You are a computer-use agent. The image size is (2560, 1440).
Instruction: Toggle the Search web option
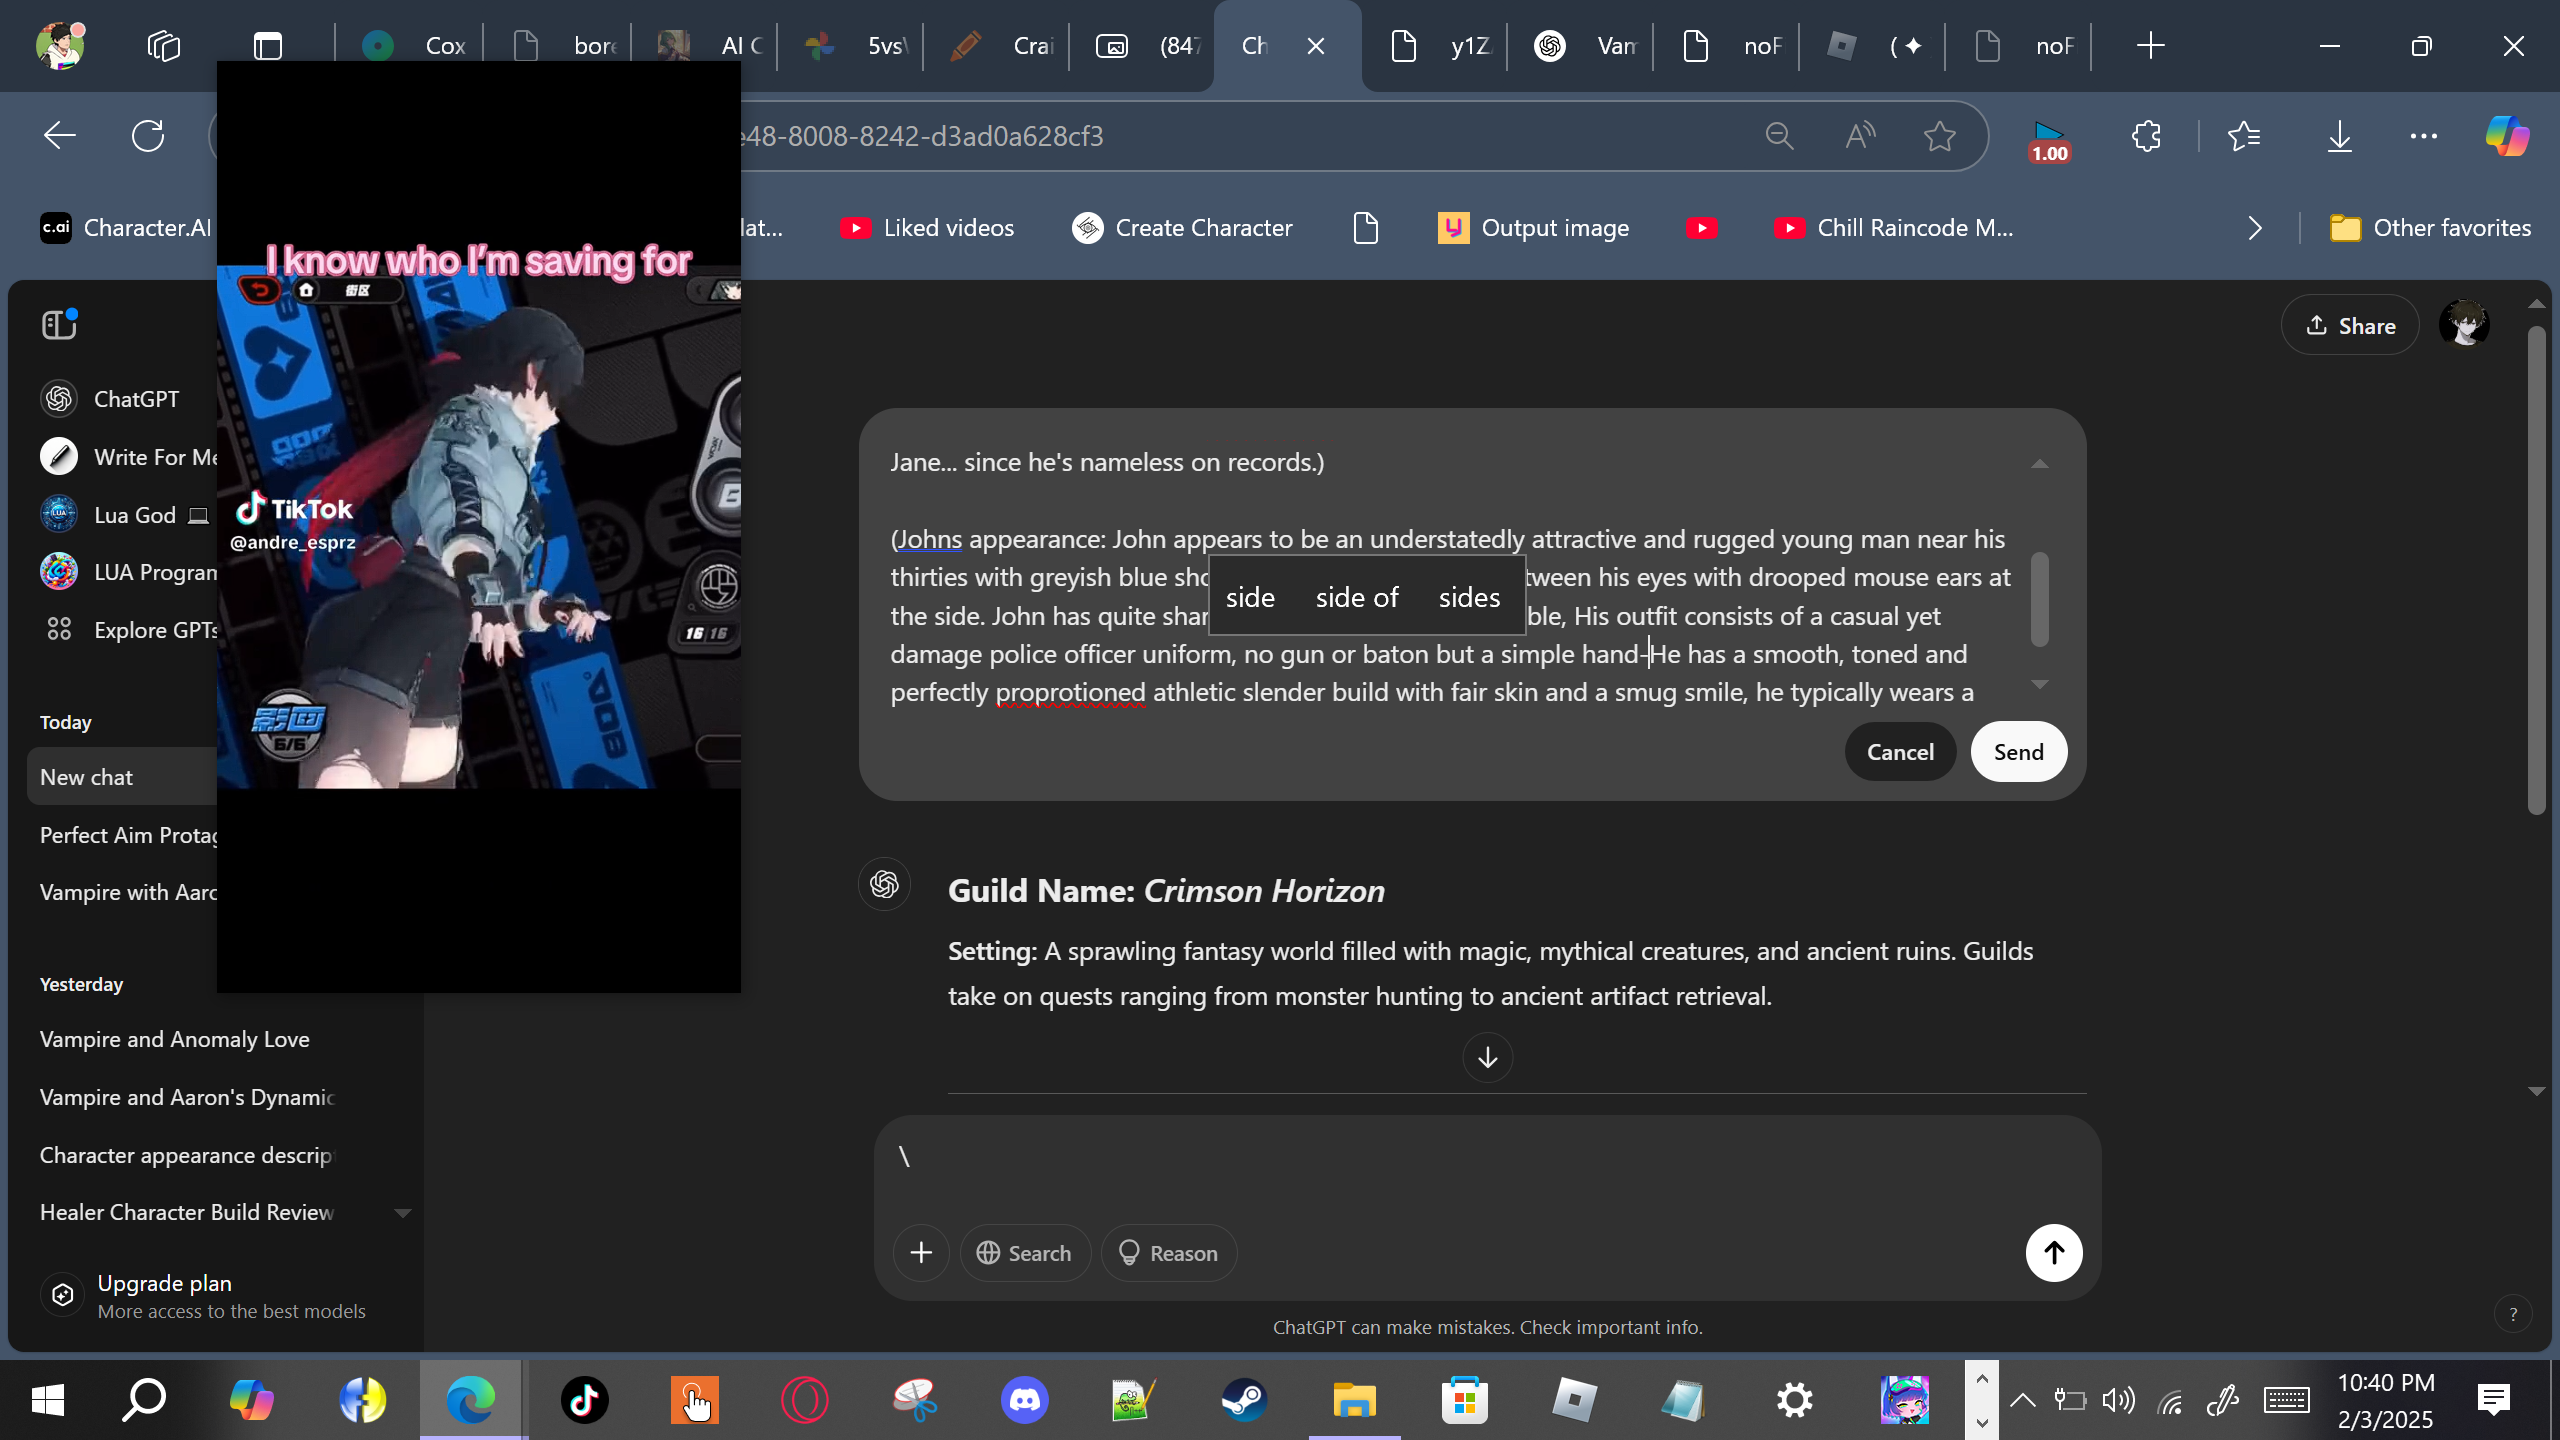tap(1025, 1253)
